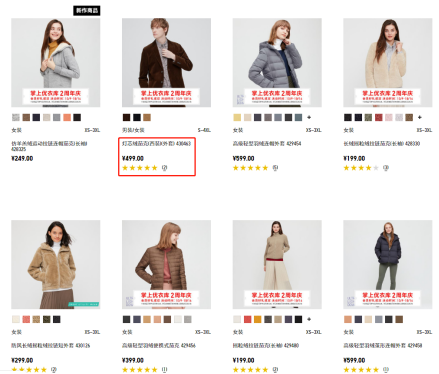Image resolution: width=439 pixels, height=374 pixels.
Task: Choose peach swatch of navy puffer jacket 429458
Action: (x=348, y=319)
